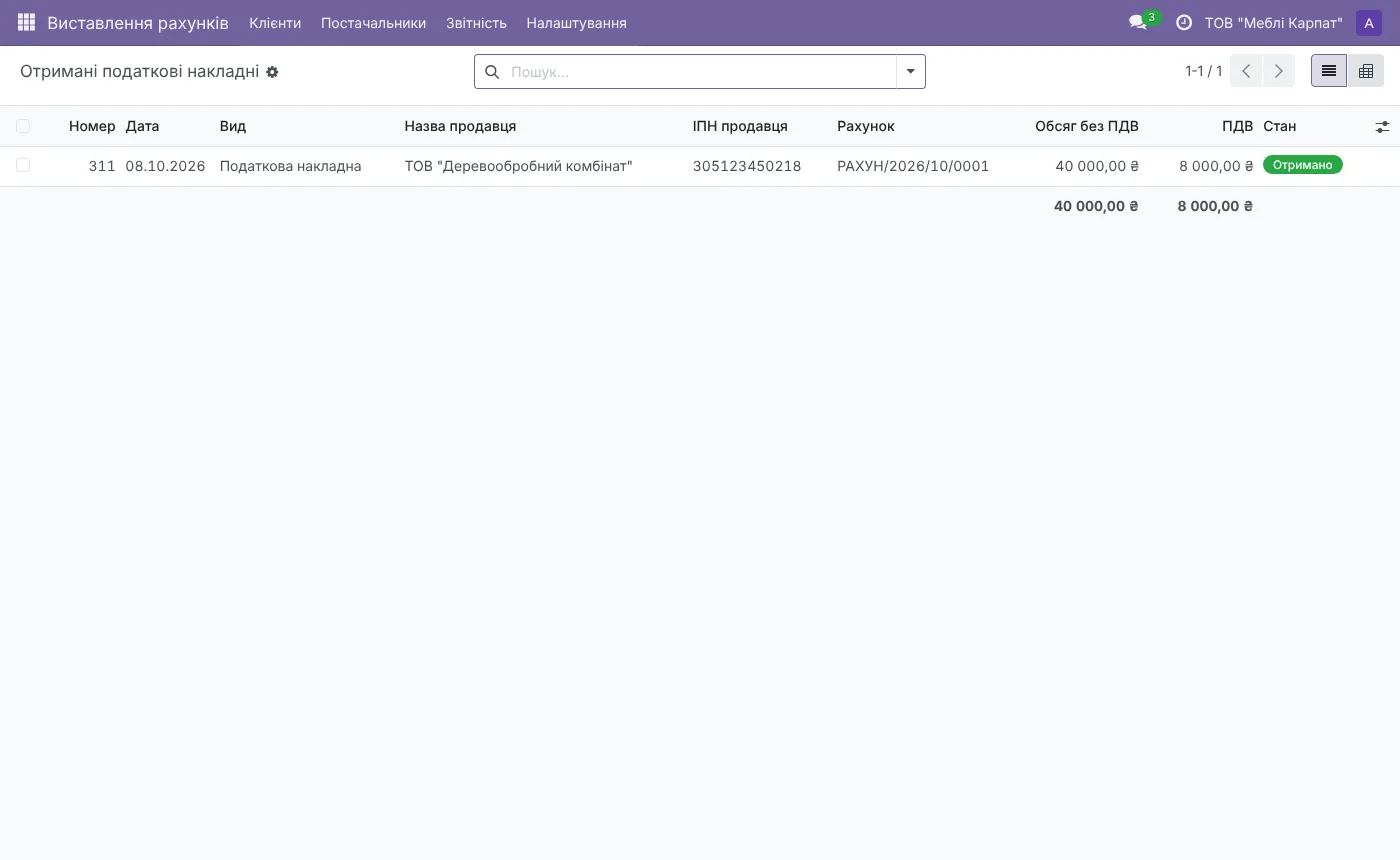Image resolution: width=1400 pixels, height=860 pixels.
Task: Open the conversations chat icon
Action: tap(1138, 22)
